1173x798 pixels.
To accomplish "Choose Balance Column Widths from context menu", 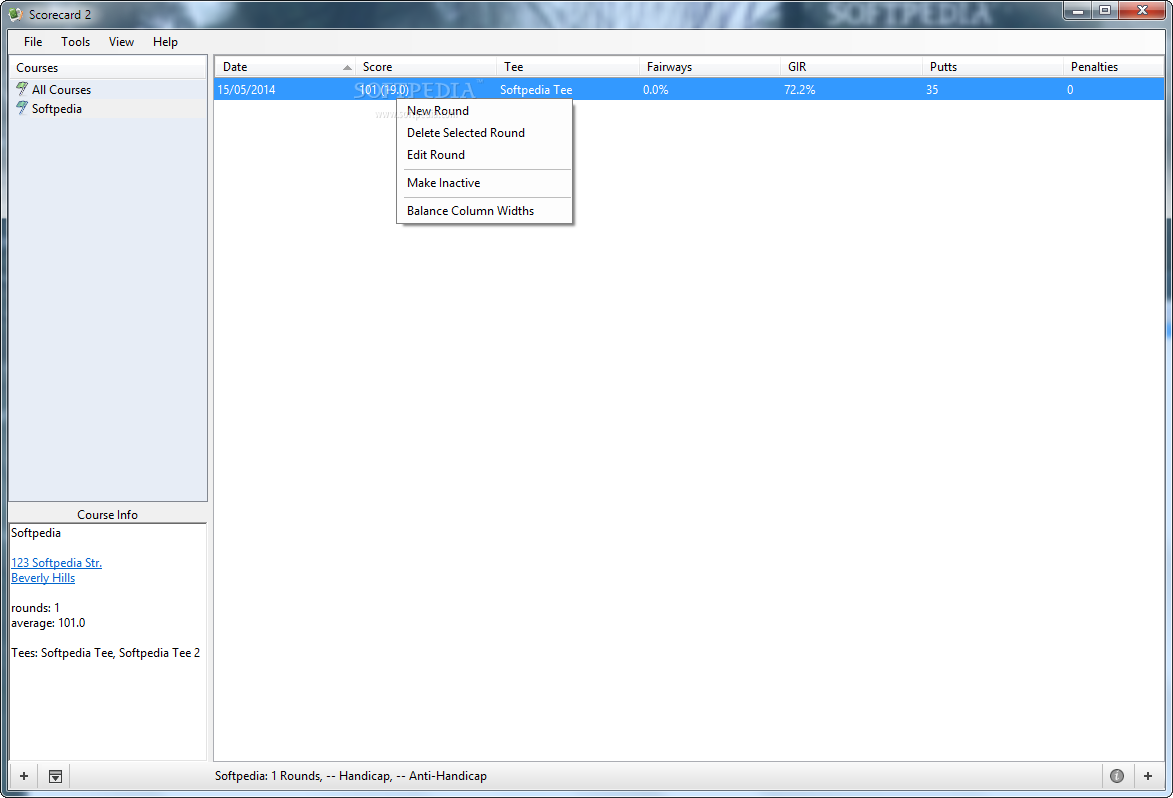I will pos(484,211).
